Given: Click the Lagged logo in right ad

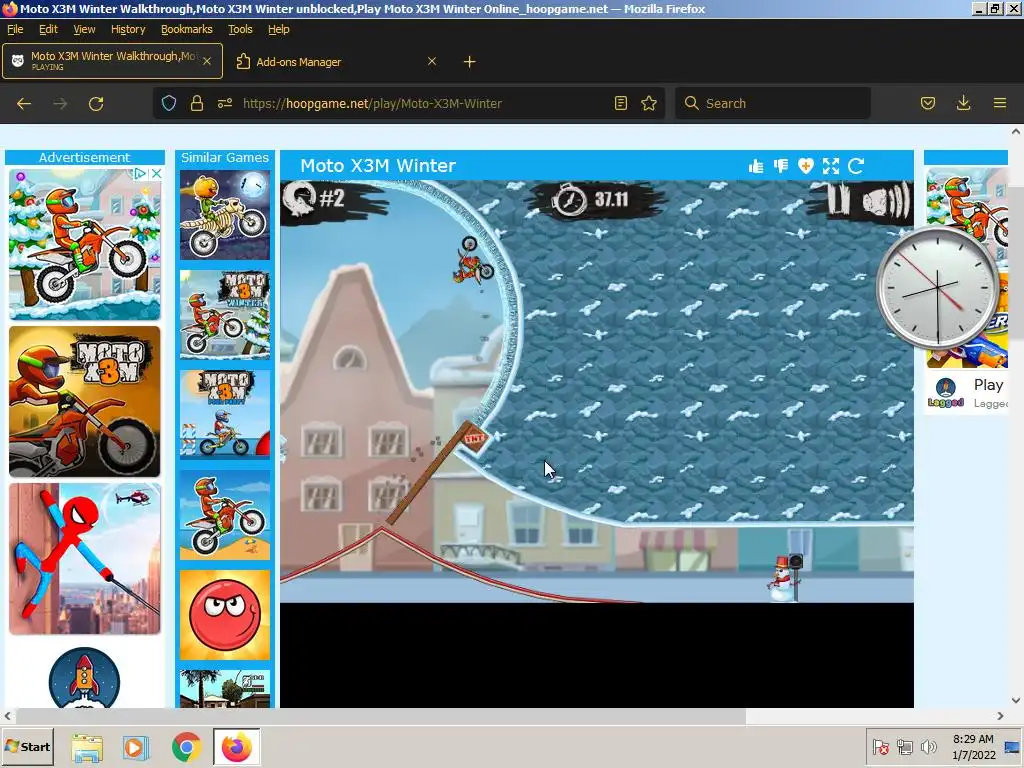Looking at the screenshot, I should coord(946,393).
